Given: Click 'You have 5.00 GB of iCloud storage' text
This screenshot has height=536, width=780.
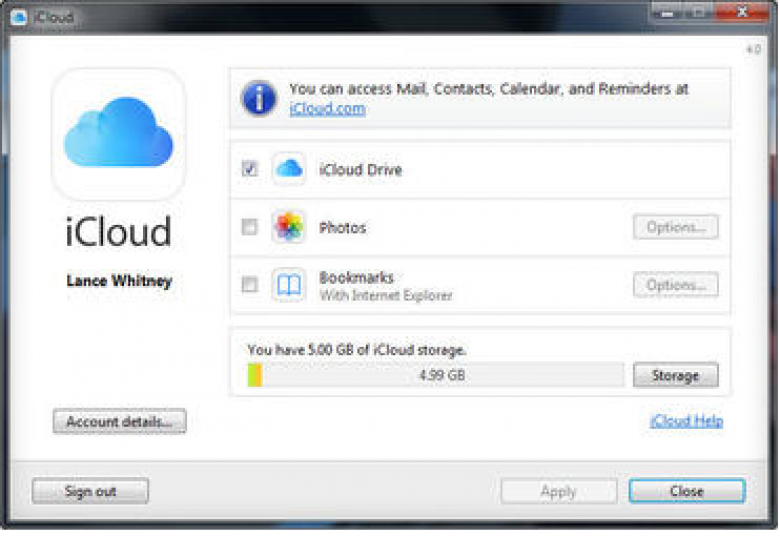Looking at the screenshot, I should [357, 350].
